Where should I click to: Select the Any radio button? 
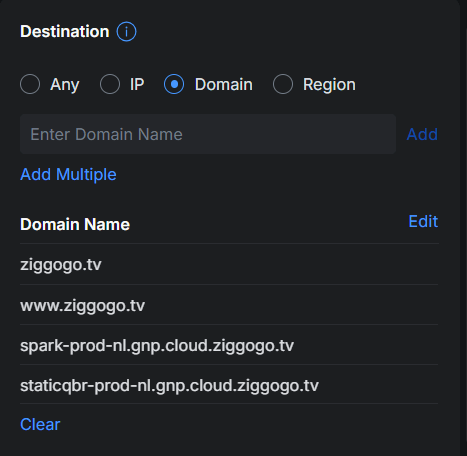(30, 84)
